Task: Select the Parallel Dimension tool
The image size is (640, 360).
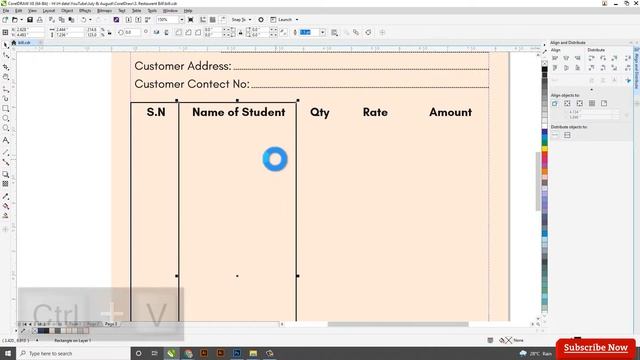Action: click(x=6, y=152)
